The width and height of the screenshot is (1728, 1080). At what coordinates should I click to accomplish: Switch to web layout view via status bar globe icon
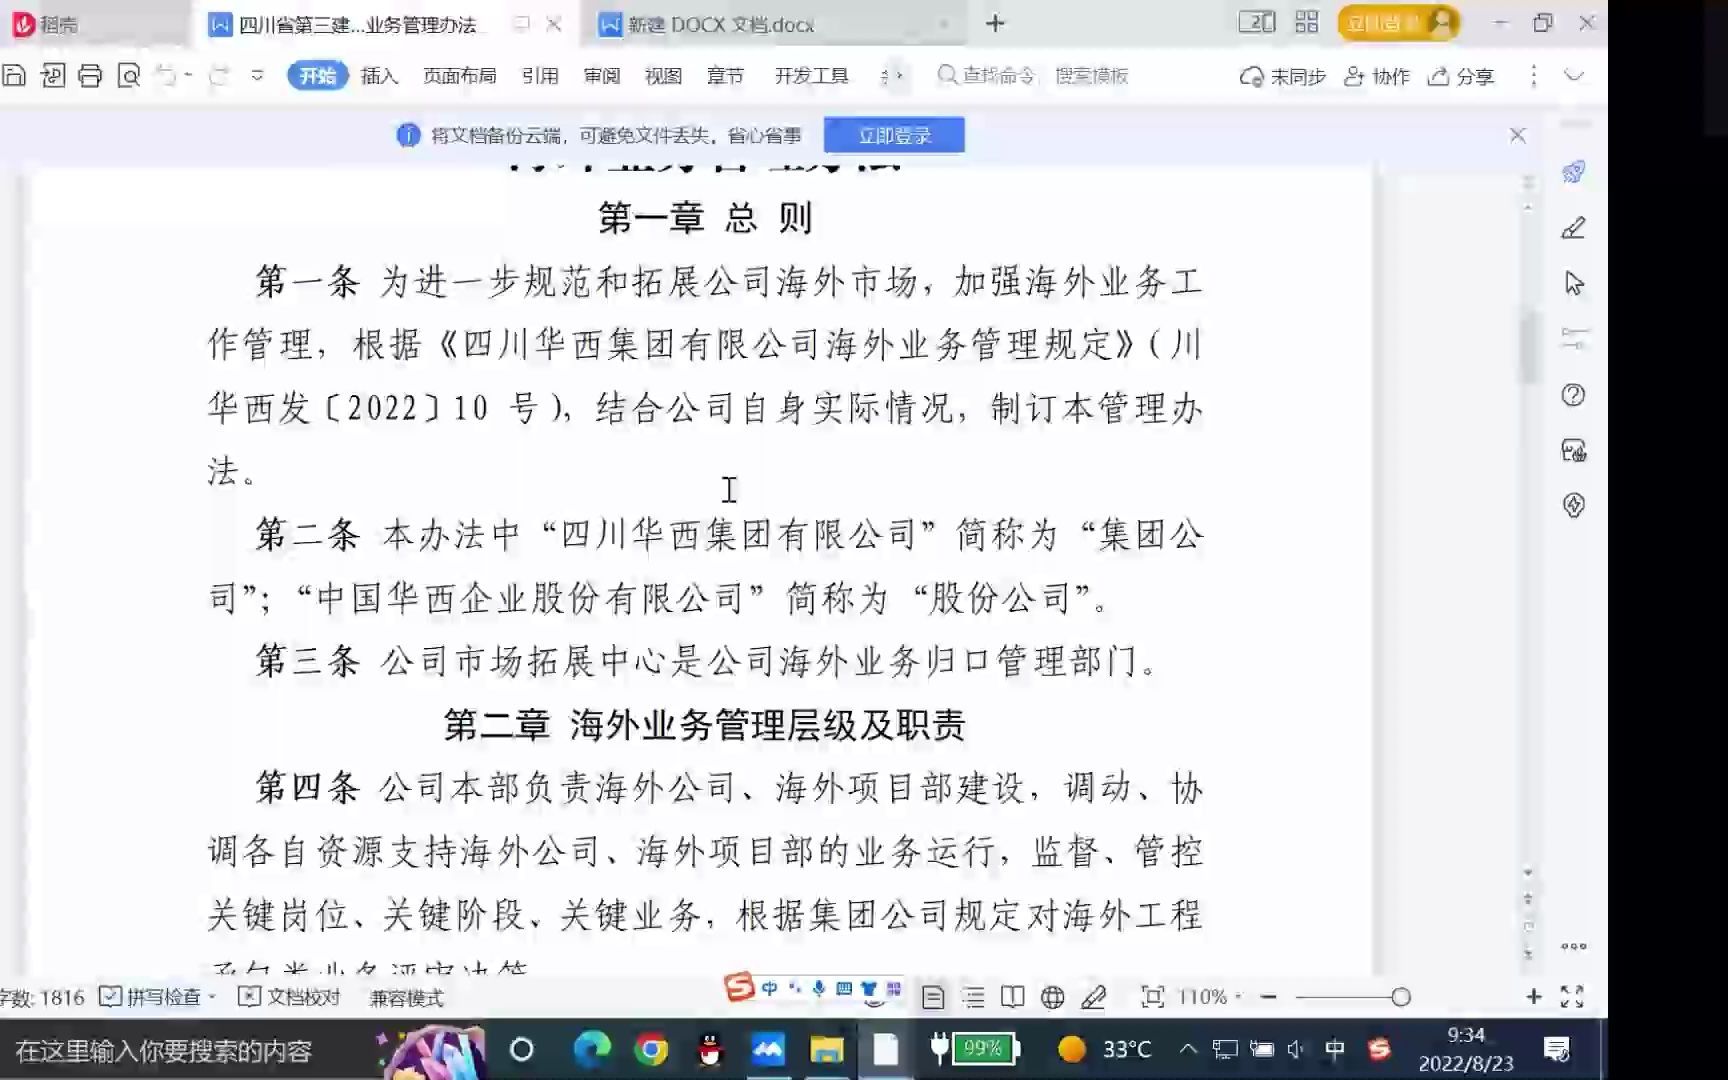(x=1052, y=996)
